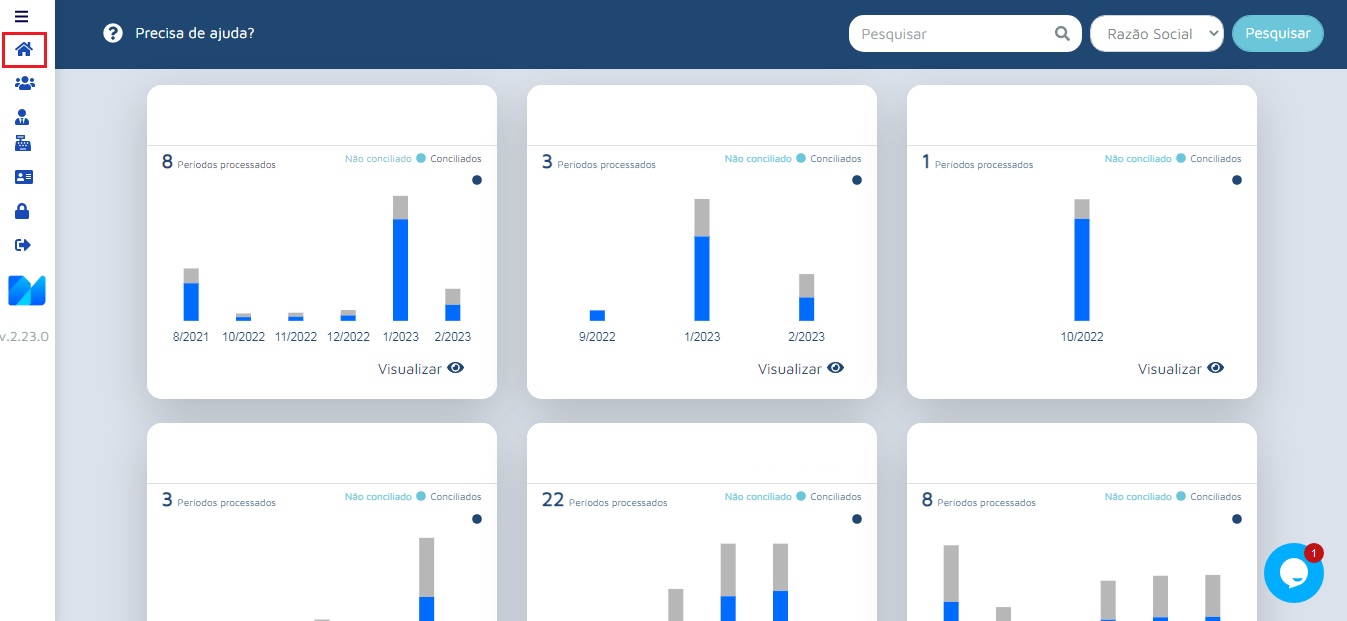
Task: Open the chat support bubble
Action: pos(1293,573)
